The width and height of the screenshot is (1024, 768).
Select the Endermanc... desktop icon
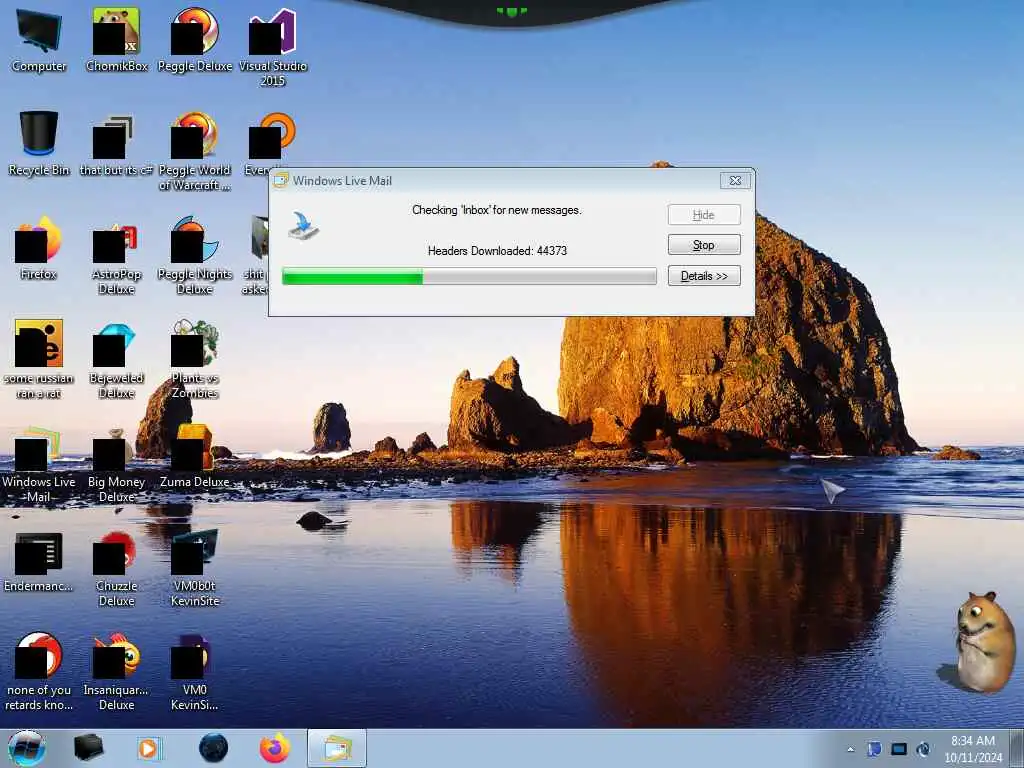pos(39,562)
